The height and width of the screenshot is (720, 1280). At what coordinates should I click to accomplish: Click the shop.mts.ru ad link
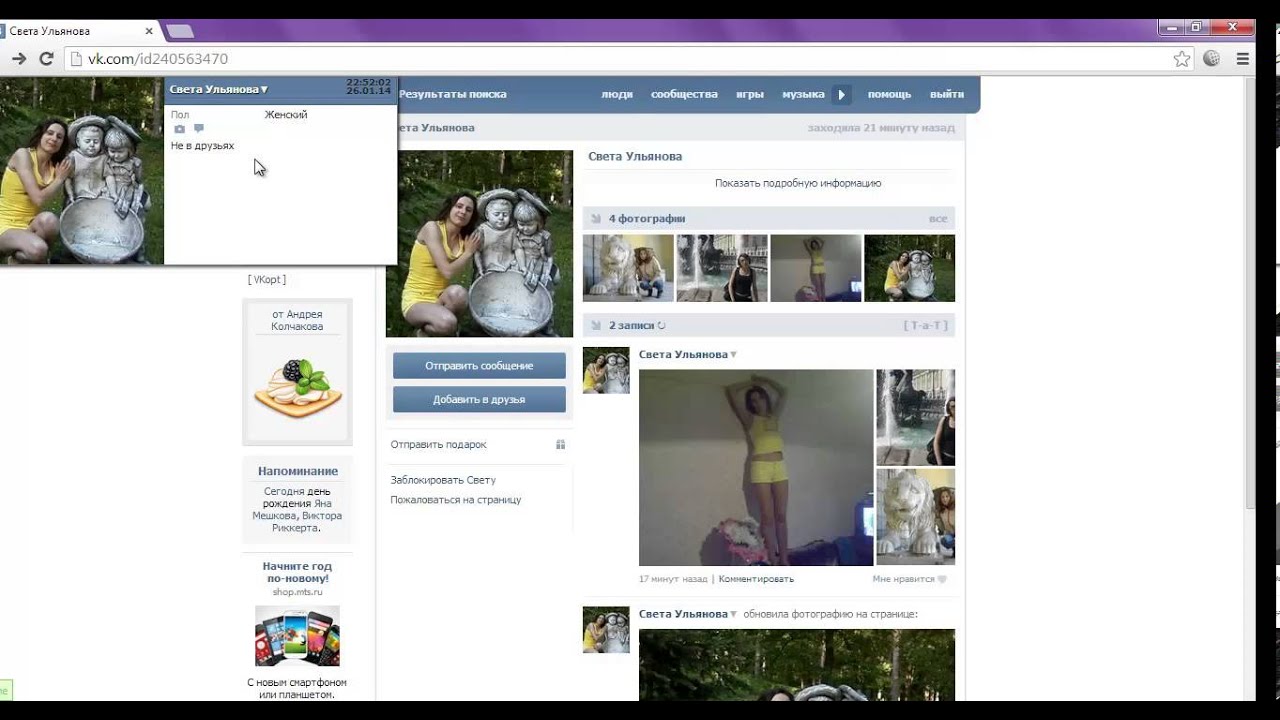click(x=297, y=592)
